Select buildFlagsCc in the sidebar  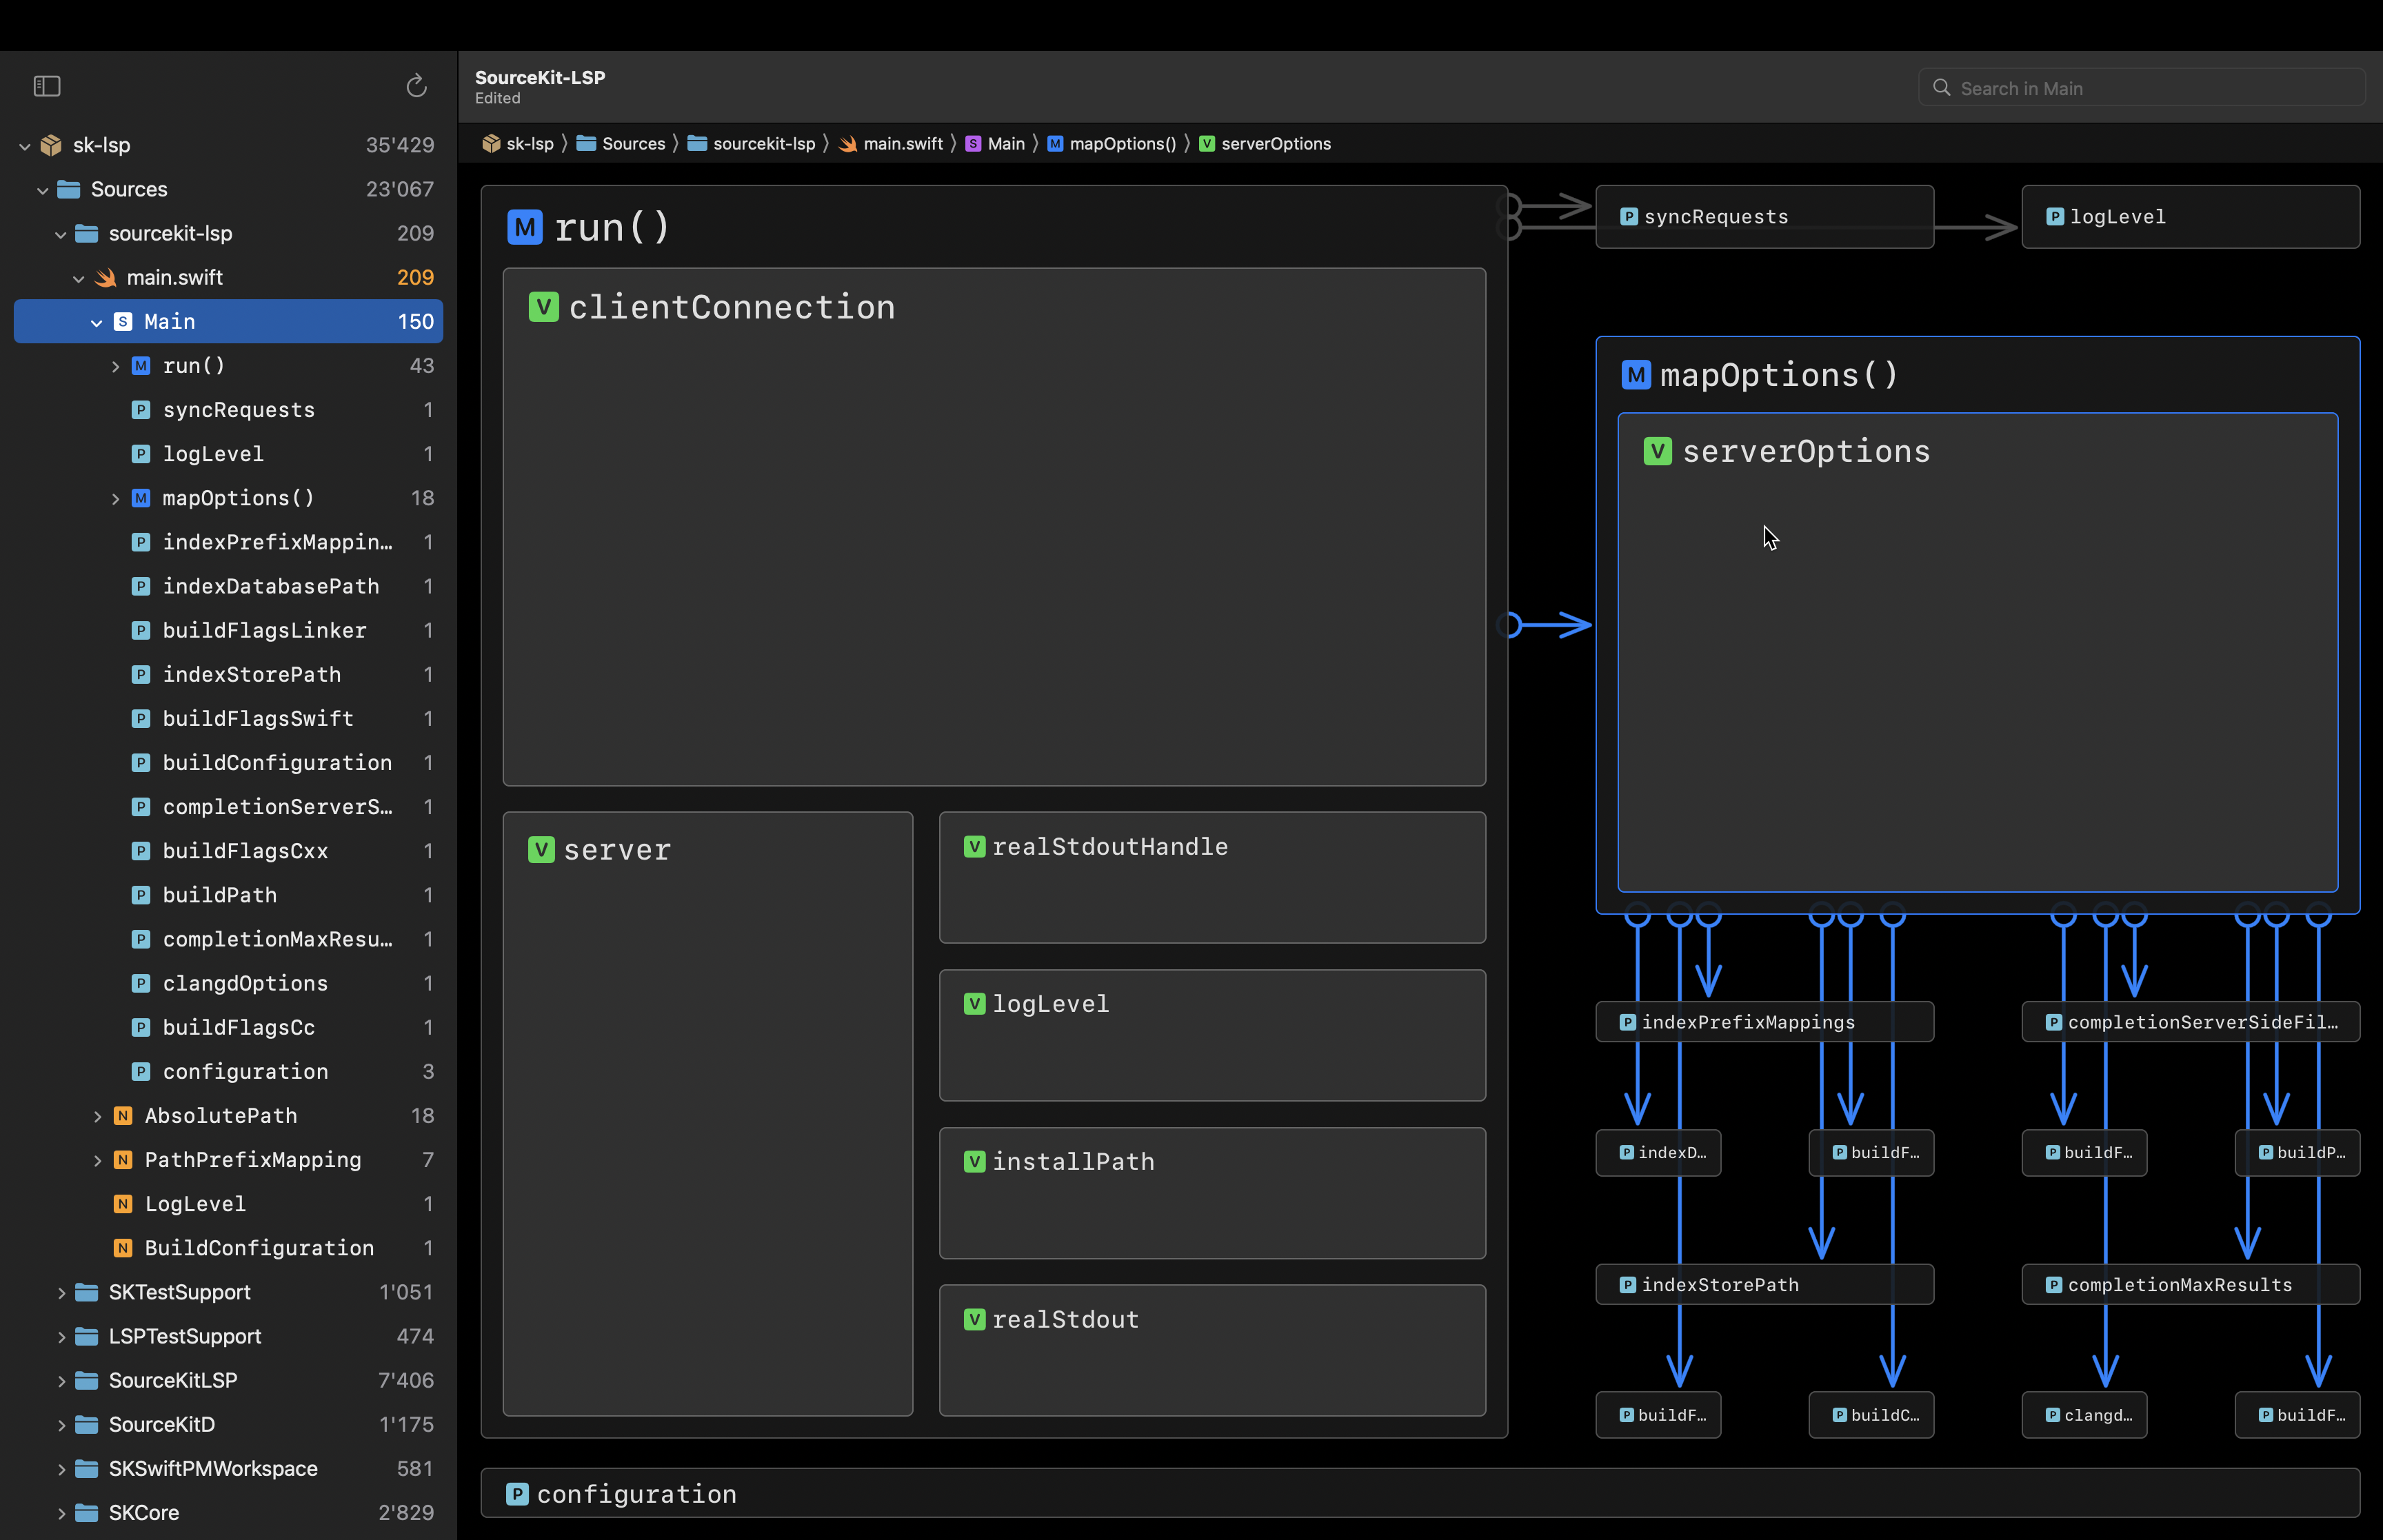(228, 1027)
